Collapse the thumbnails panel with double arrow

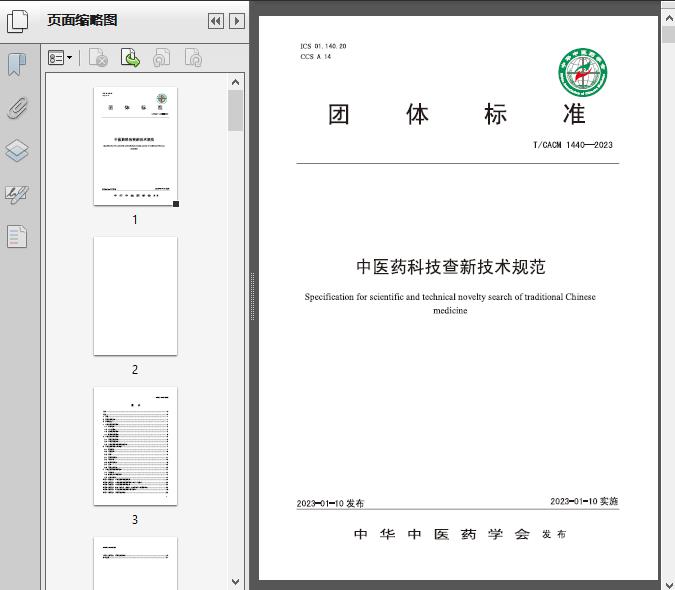point(215,21)
